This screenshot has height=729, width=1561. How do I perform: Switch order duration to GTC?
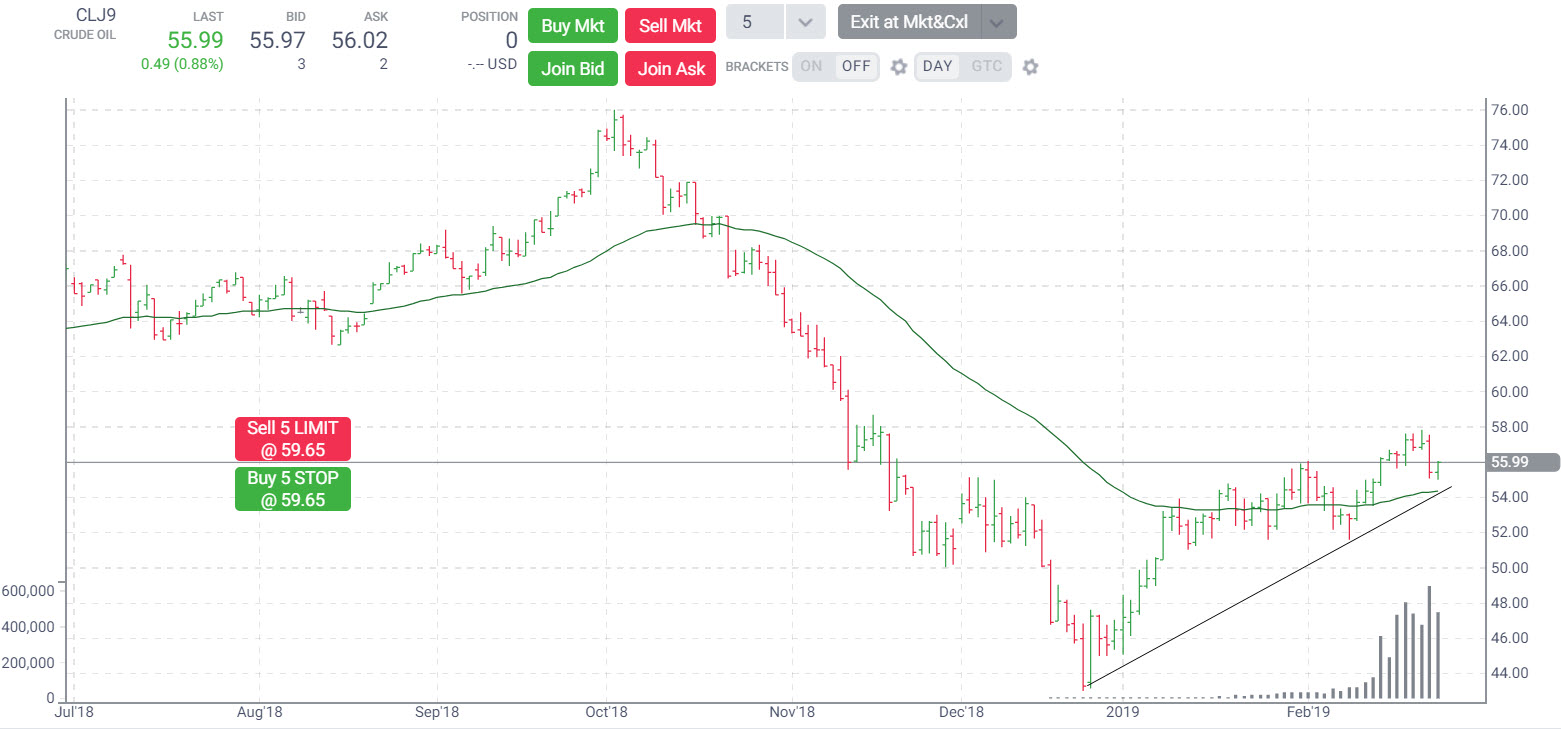pos(987,66)
